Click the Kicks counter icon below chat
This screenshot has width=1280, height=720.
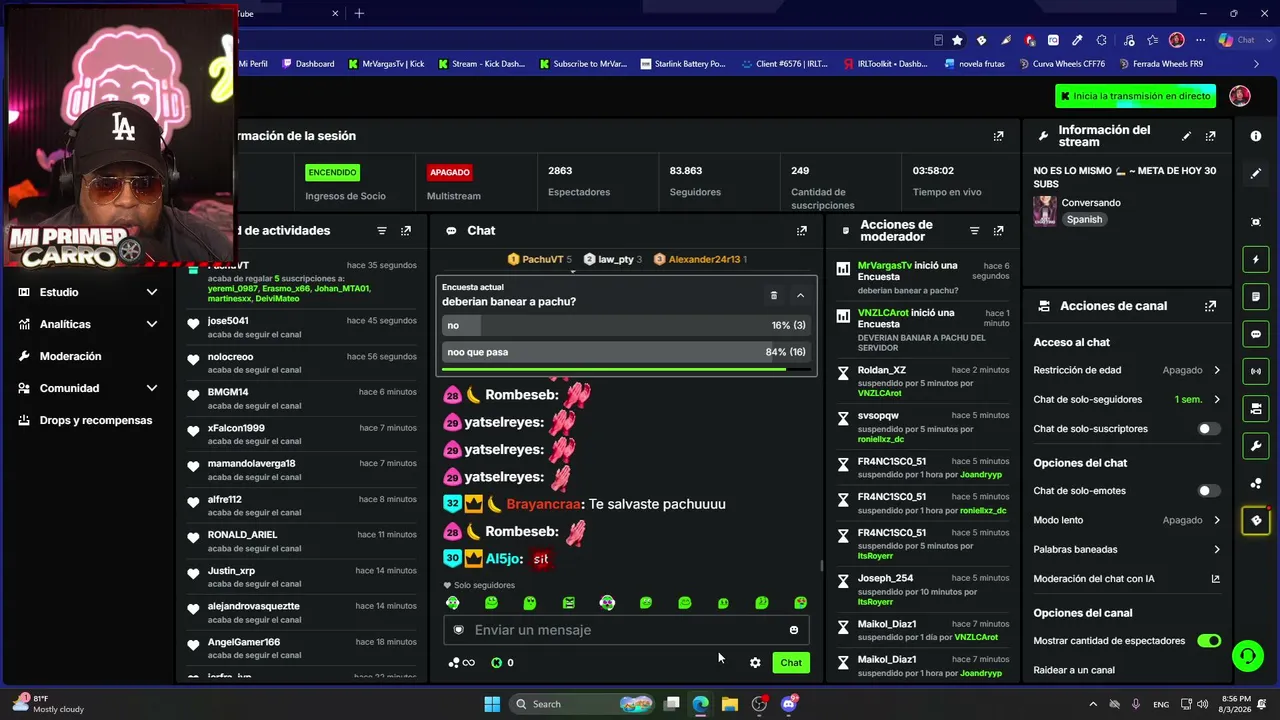[497, 663]
